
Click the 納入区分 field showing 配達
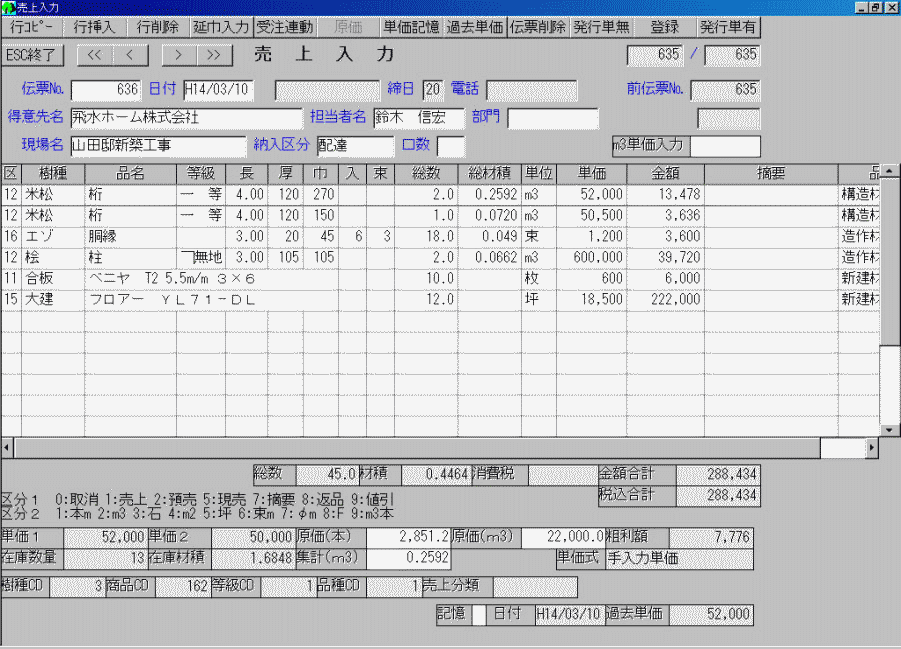[x=355, y=145]
